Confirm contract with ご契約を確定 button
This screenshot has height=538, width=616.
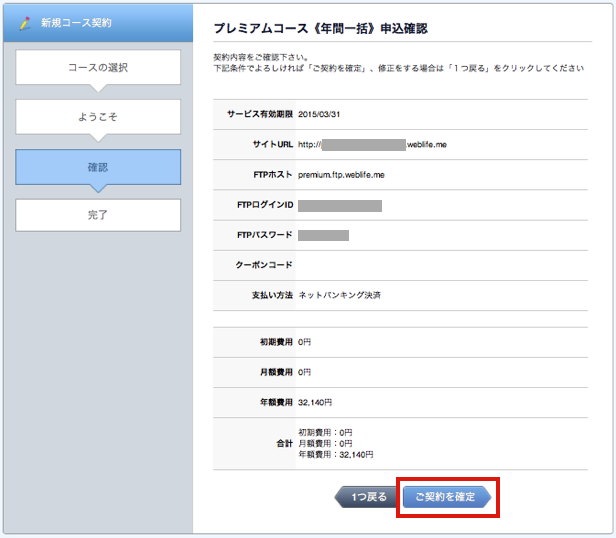[446, 497]
